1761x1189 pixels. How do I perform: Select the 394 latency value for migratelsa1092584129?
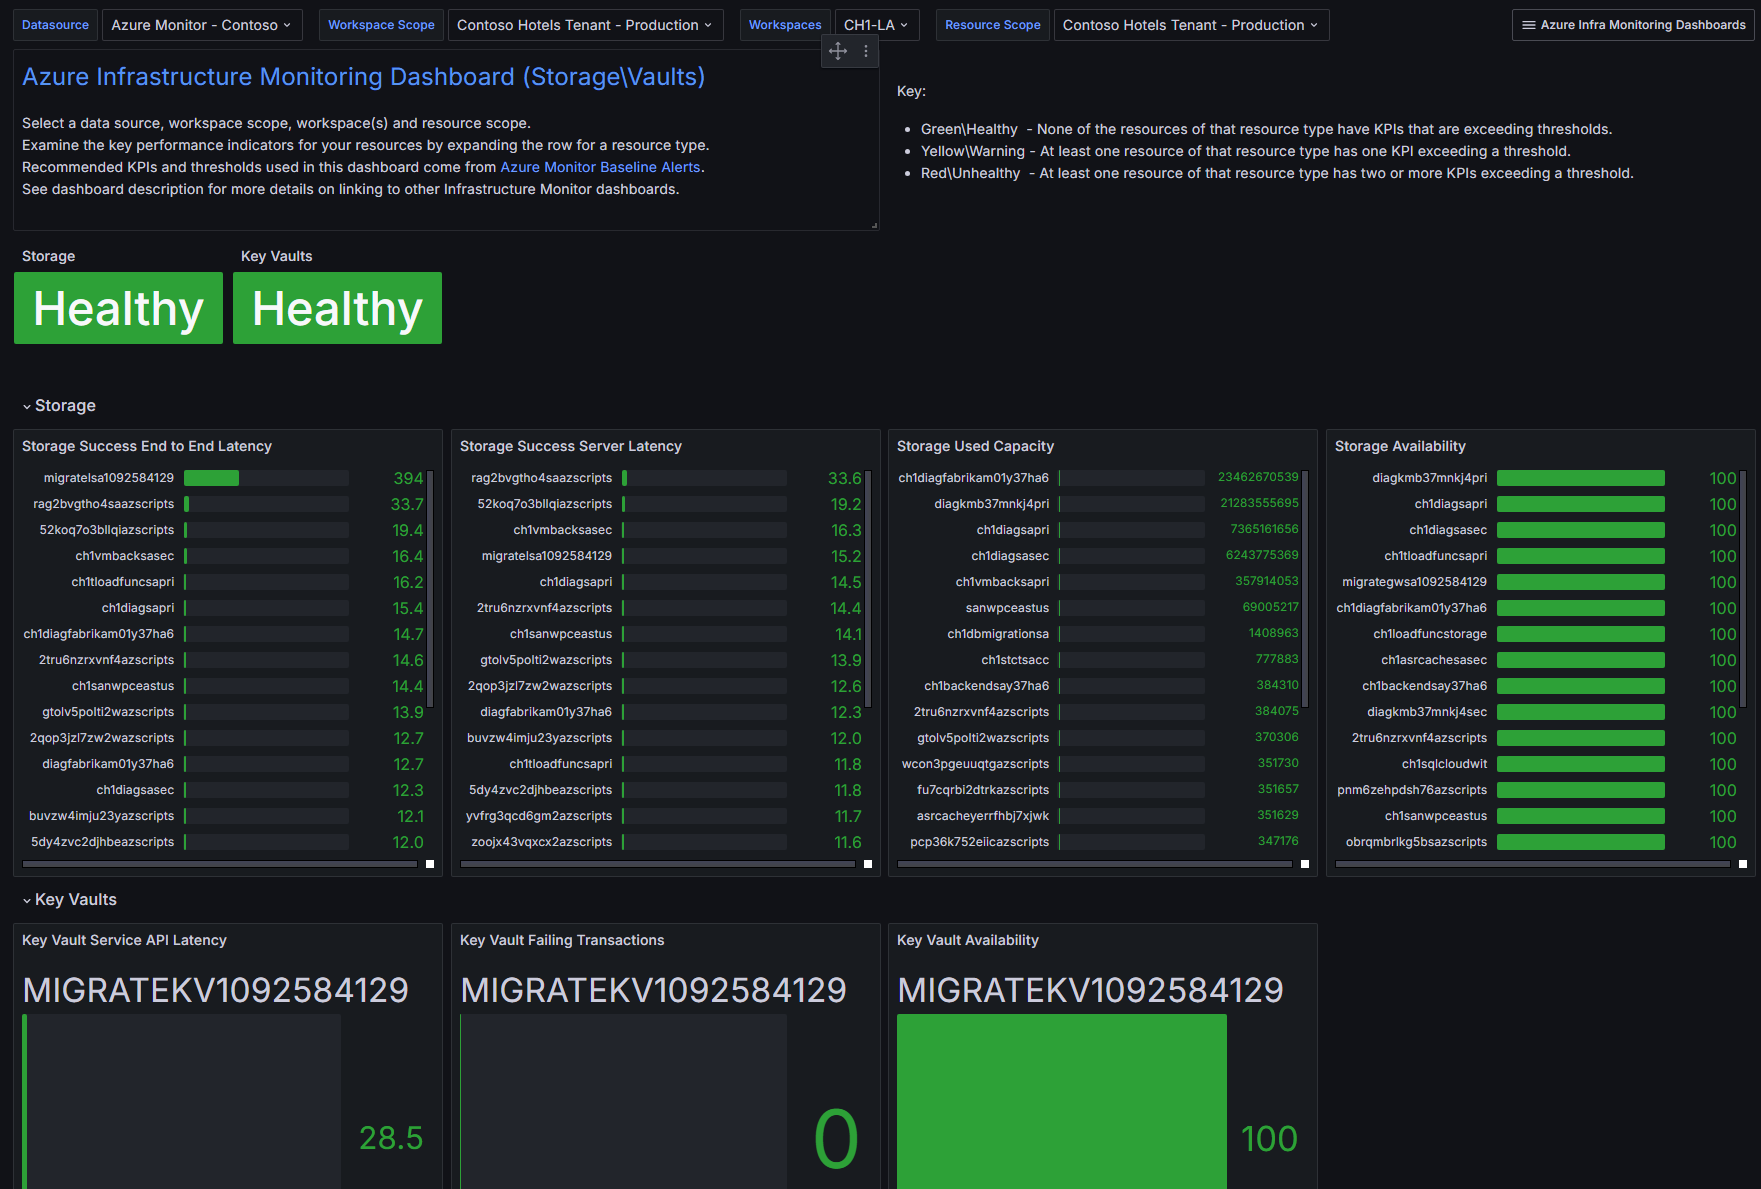(408, 478)
